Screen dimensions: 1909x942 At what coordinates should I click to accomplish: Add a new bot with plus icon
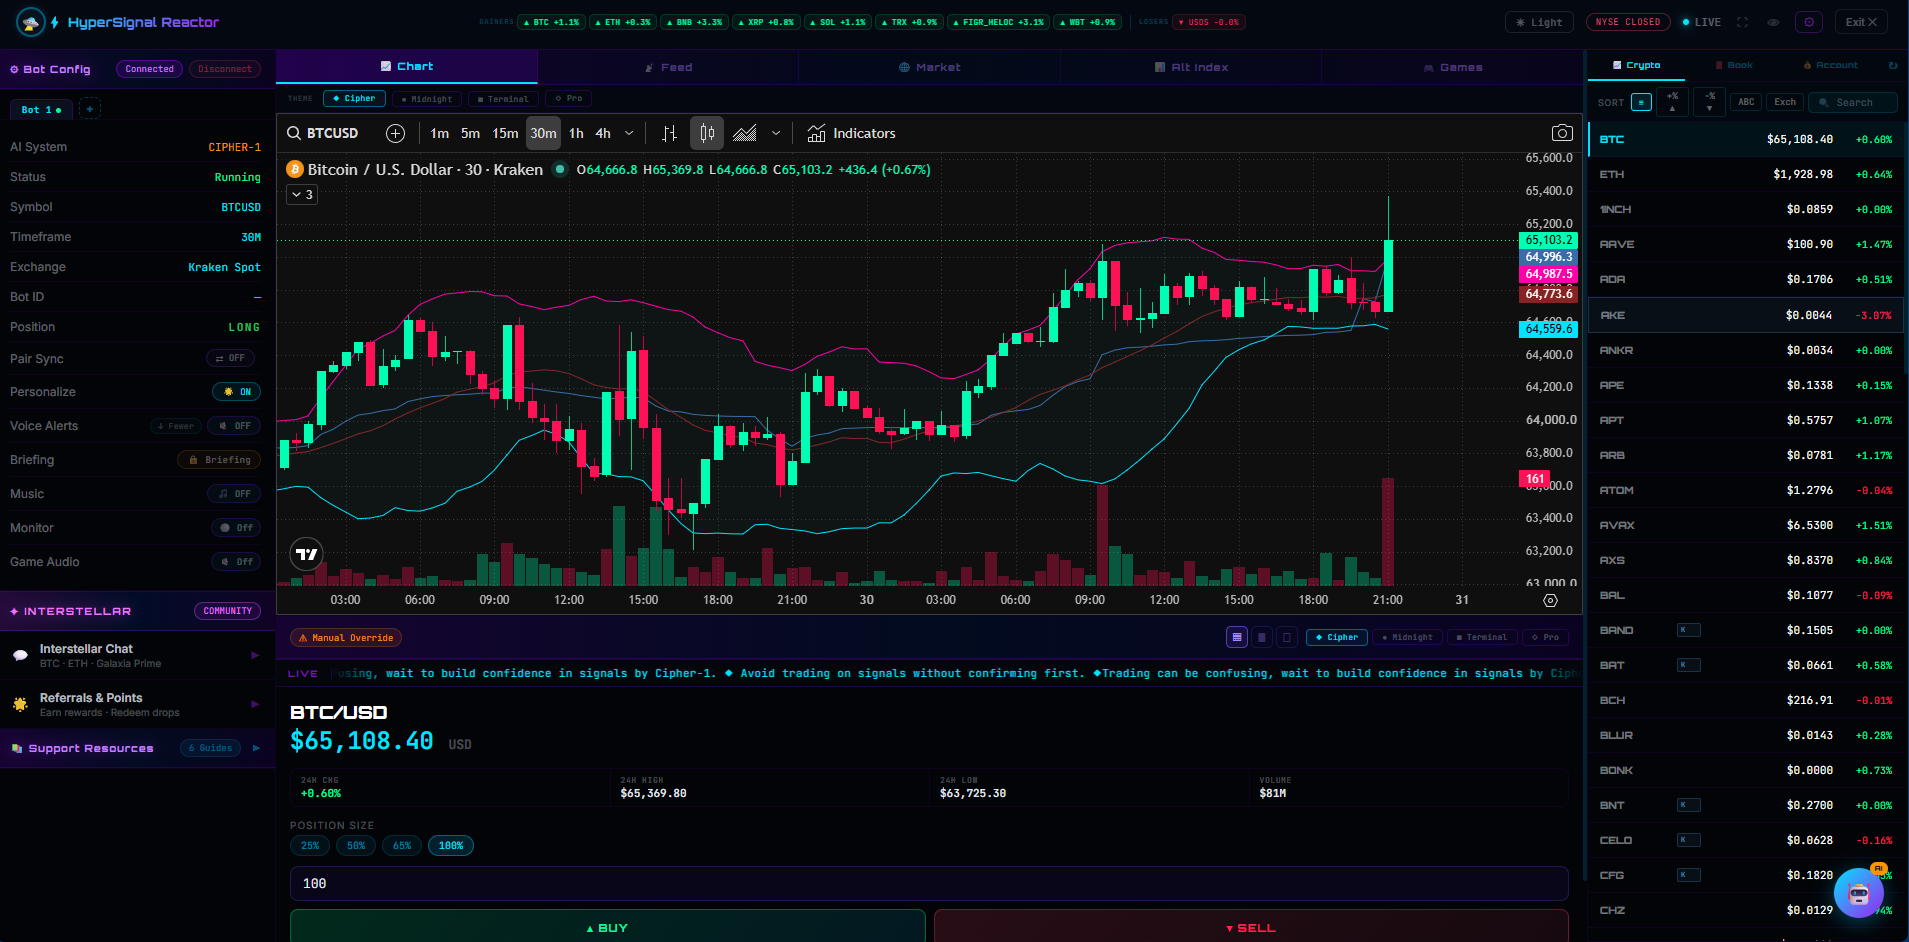(89, 109)
